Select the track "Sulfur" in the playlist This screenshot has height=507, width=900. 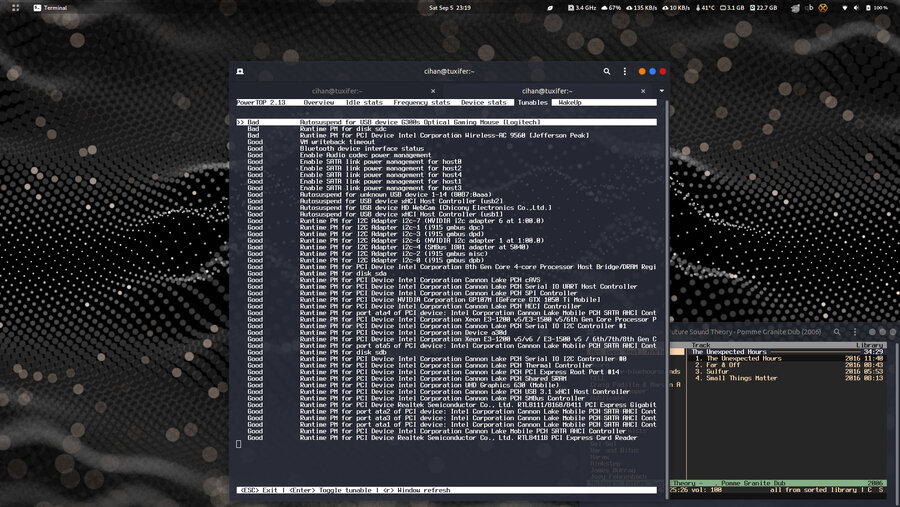pyautogui.click(x=716, y=371)
